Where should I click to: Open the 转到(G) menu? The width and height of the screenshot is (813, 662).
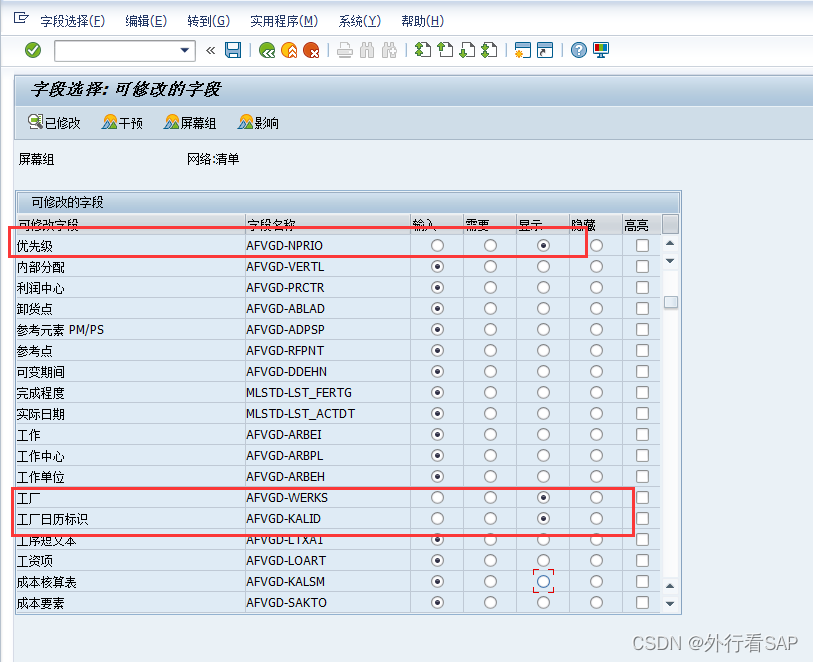[x=208, y=21]
